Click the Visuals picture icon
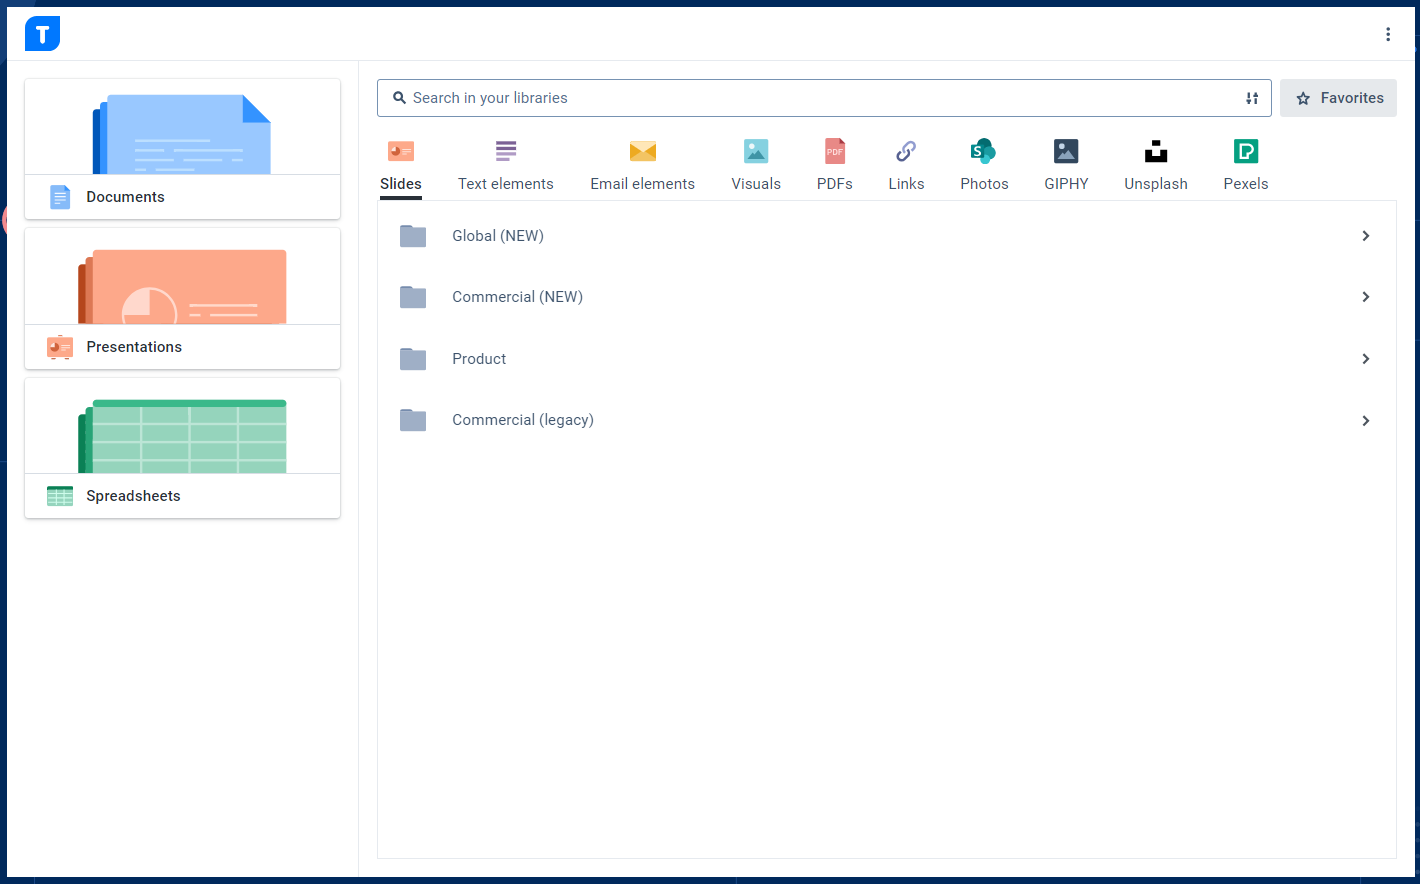1420x884 pixels. 756,151
